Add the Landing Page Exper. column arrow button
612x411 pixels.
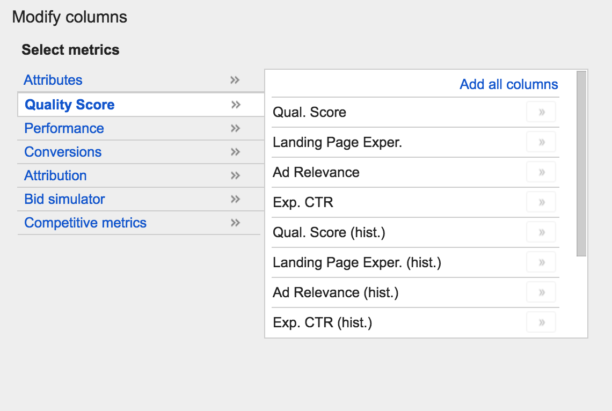[541, 142]
